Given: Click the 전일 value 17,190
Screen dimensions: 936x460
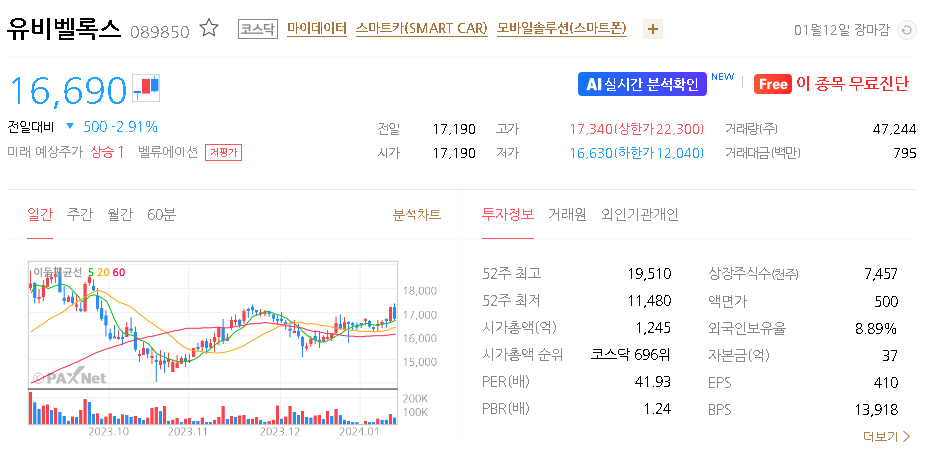Looking at the screenshot, I should (x=454, y=129).
